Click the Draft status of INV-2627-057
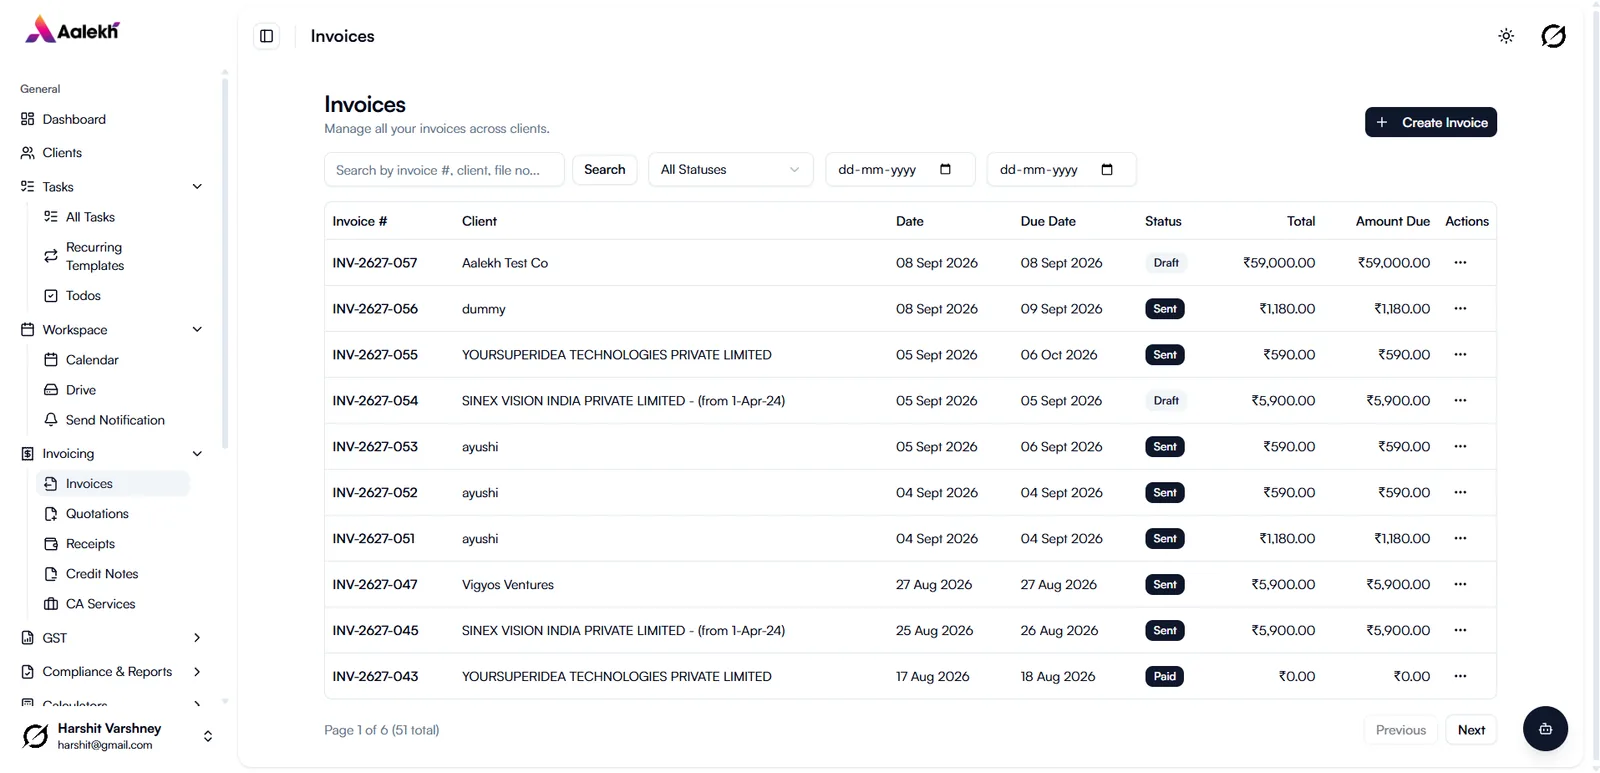Image resolution: width=1600 pixels, height=773 pixels. pos(1166,263)
